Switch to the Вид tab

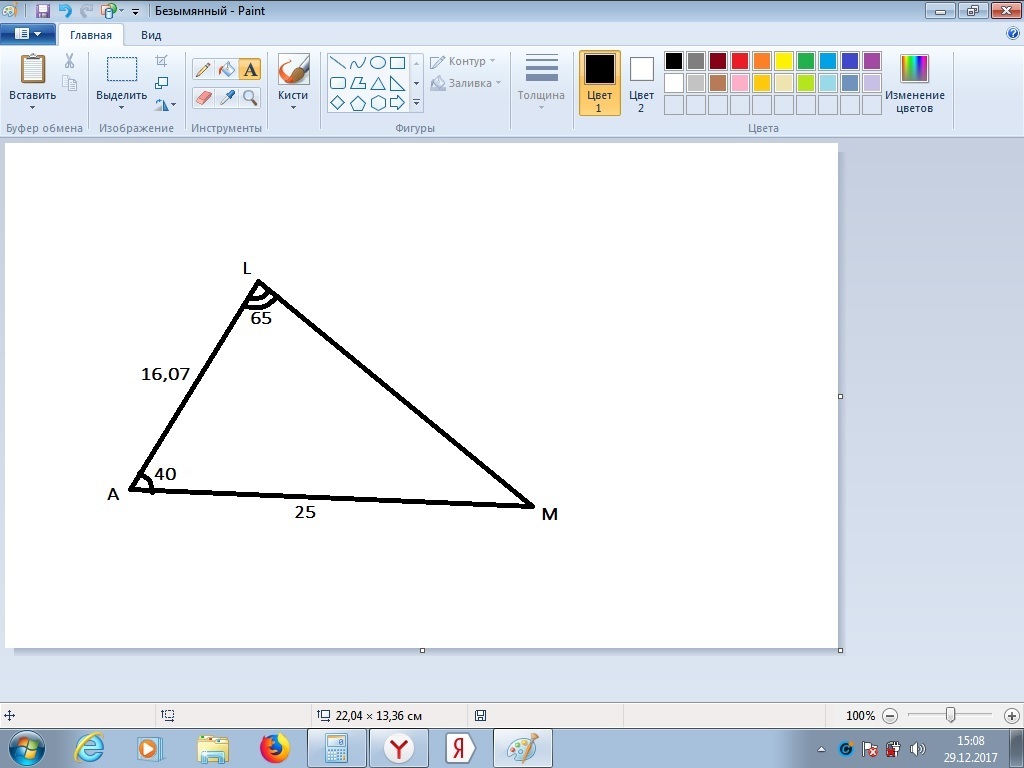coord(151,34)
